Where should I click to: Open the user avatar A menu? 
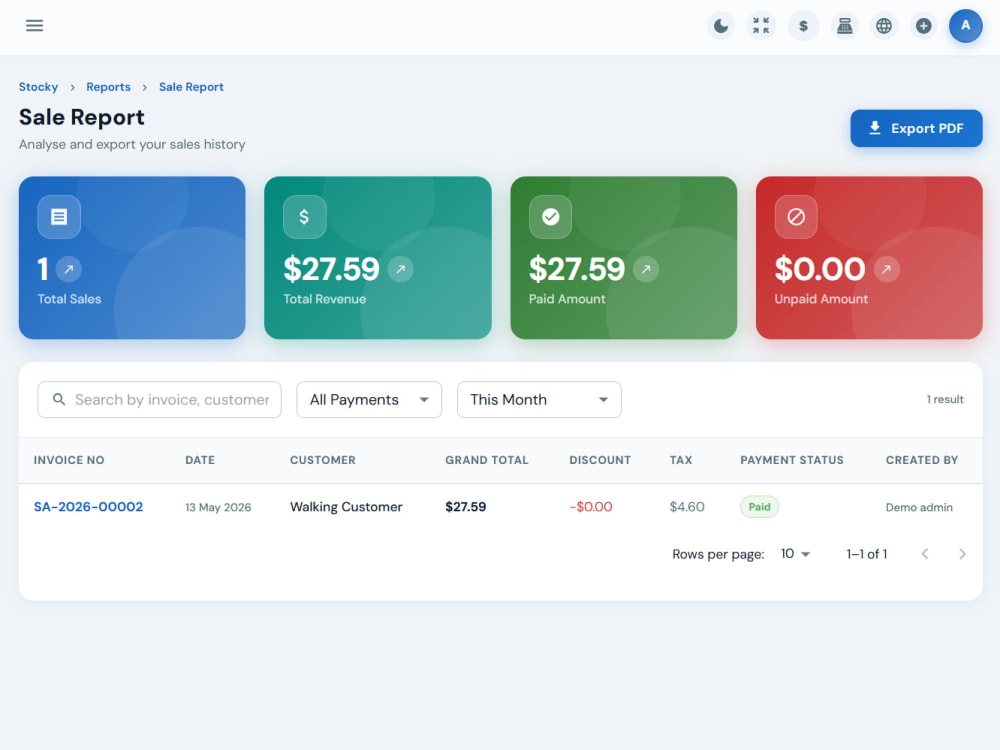click(x=966, y=26)
